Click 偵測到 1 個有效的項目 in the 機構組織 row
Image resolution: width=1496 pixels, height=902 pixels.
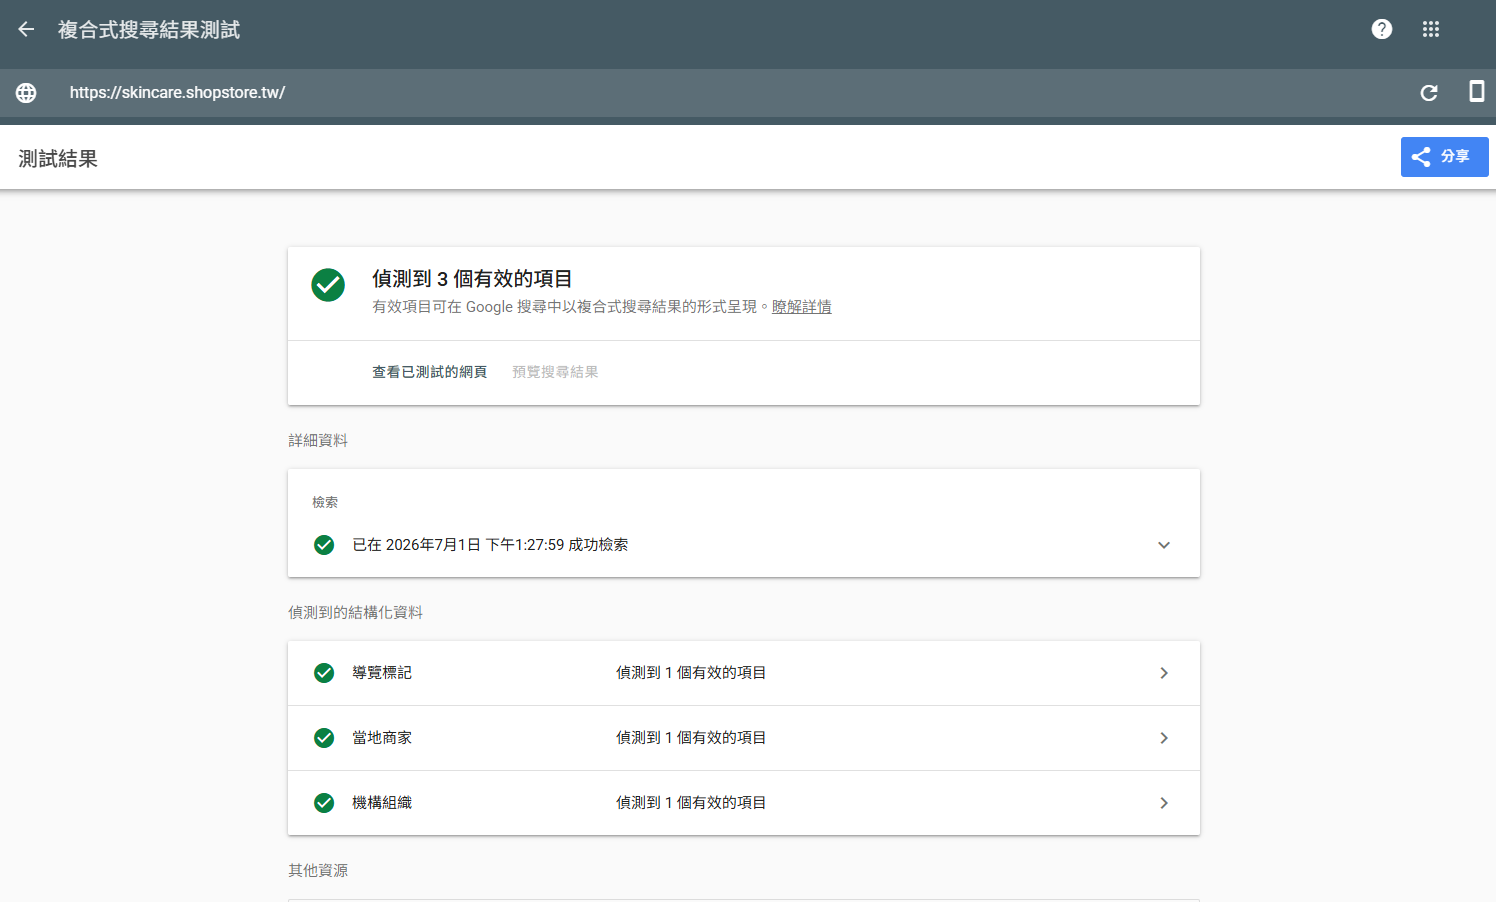click(x=691, y=803)
